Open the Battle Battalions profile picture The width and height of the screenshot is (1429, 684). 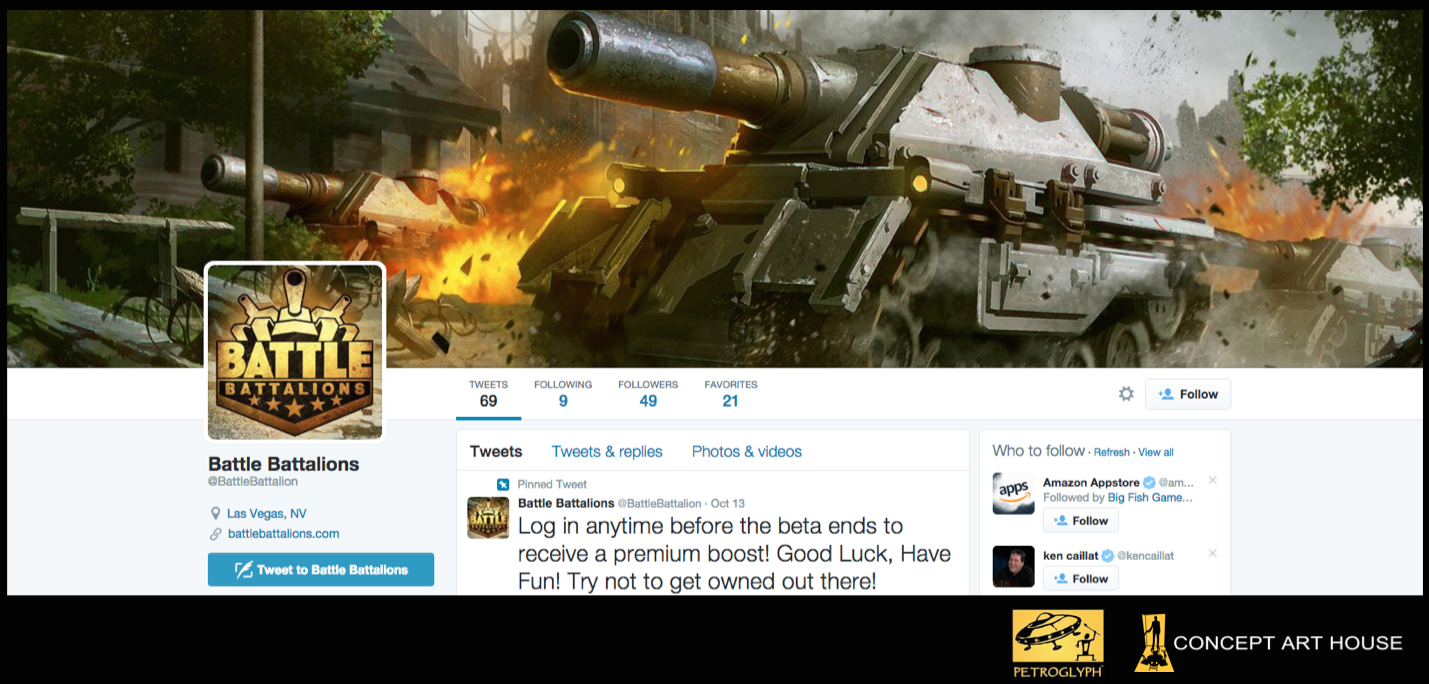[x=295, y=352]
